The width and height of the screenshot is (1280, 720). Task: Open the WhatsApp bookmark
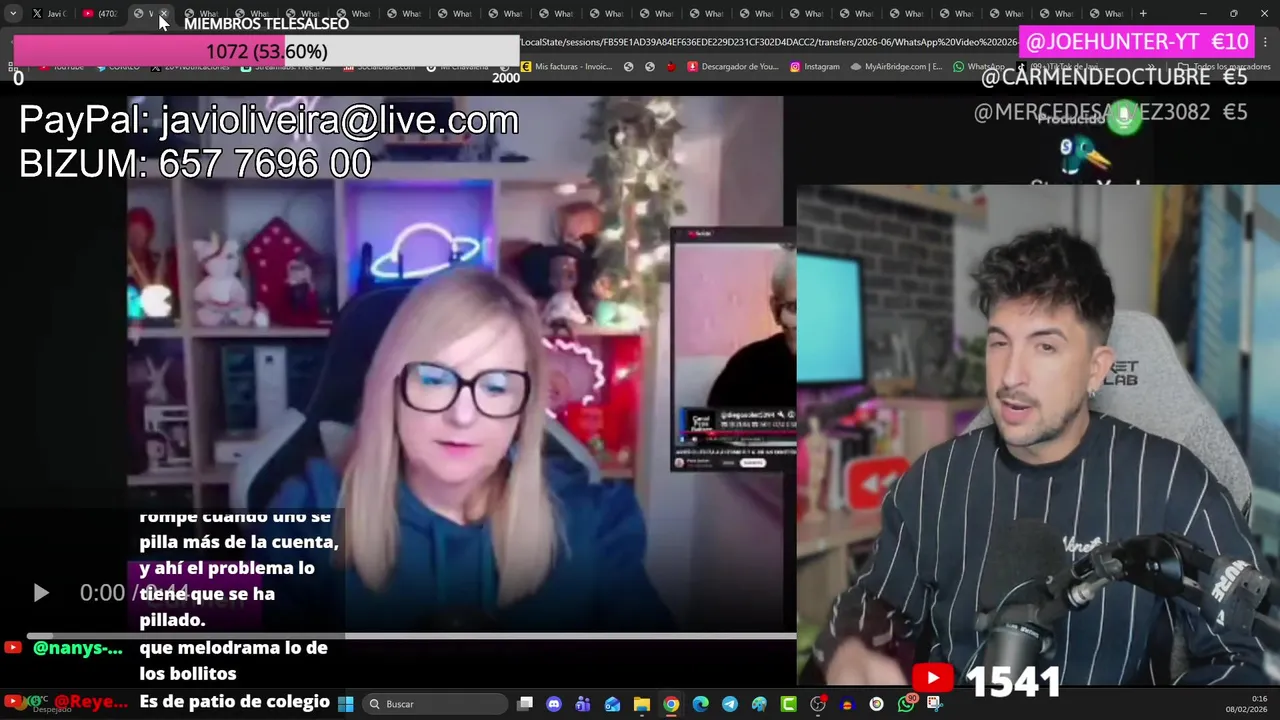979,67
